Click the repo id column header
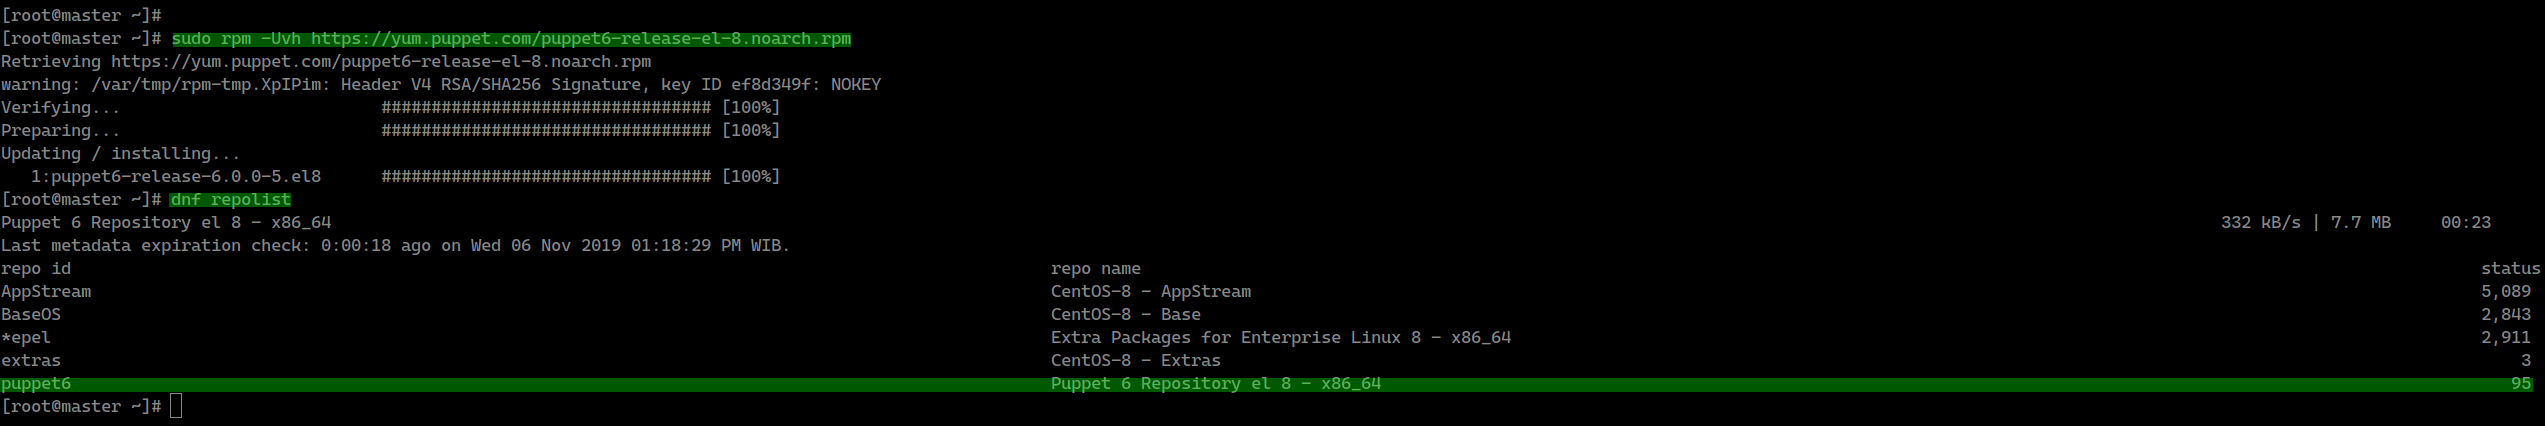Screen dimensions: 2545x426 36,269
